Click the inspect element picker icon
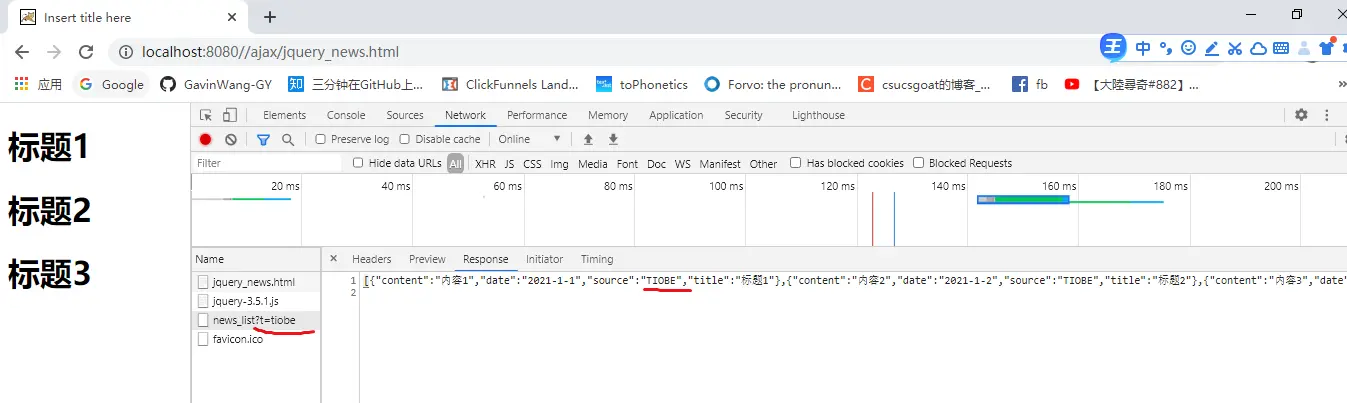This screenshot has width=1347, height=403. point(206,115)
